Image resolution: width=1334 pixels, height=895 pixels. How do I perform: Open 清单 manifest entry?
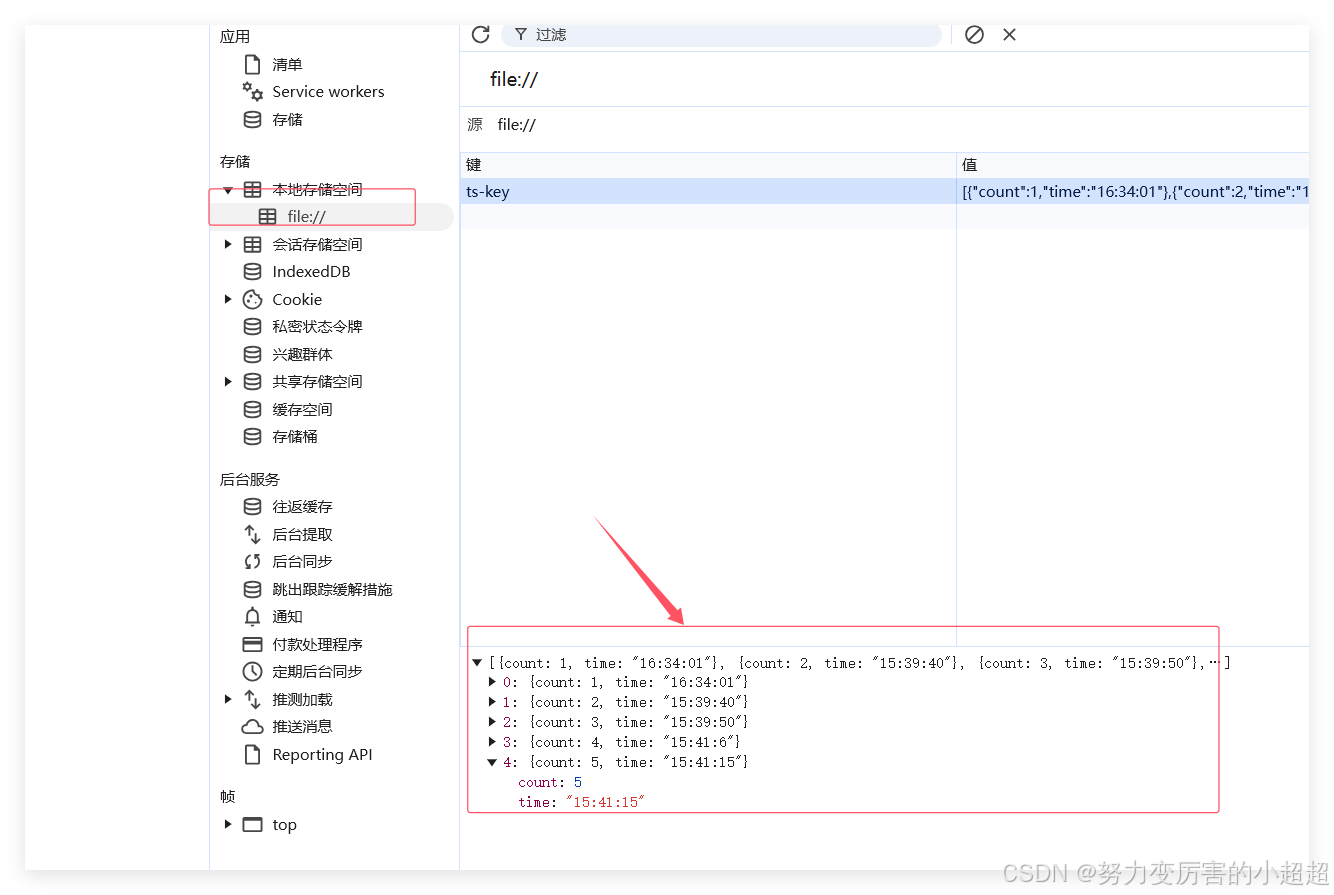click(287, 64)
